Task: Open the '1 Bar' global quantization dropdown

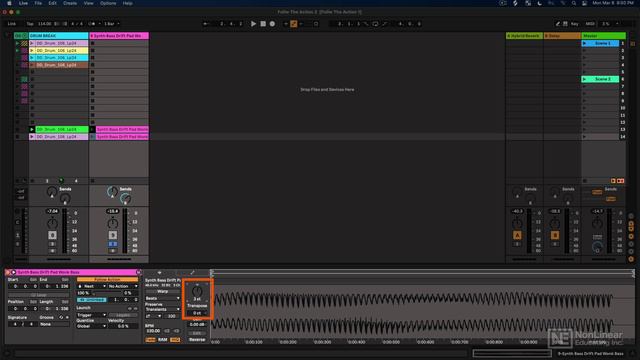Action: coord(111,24)
